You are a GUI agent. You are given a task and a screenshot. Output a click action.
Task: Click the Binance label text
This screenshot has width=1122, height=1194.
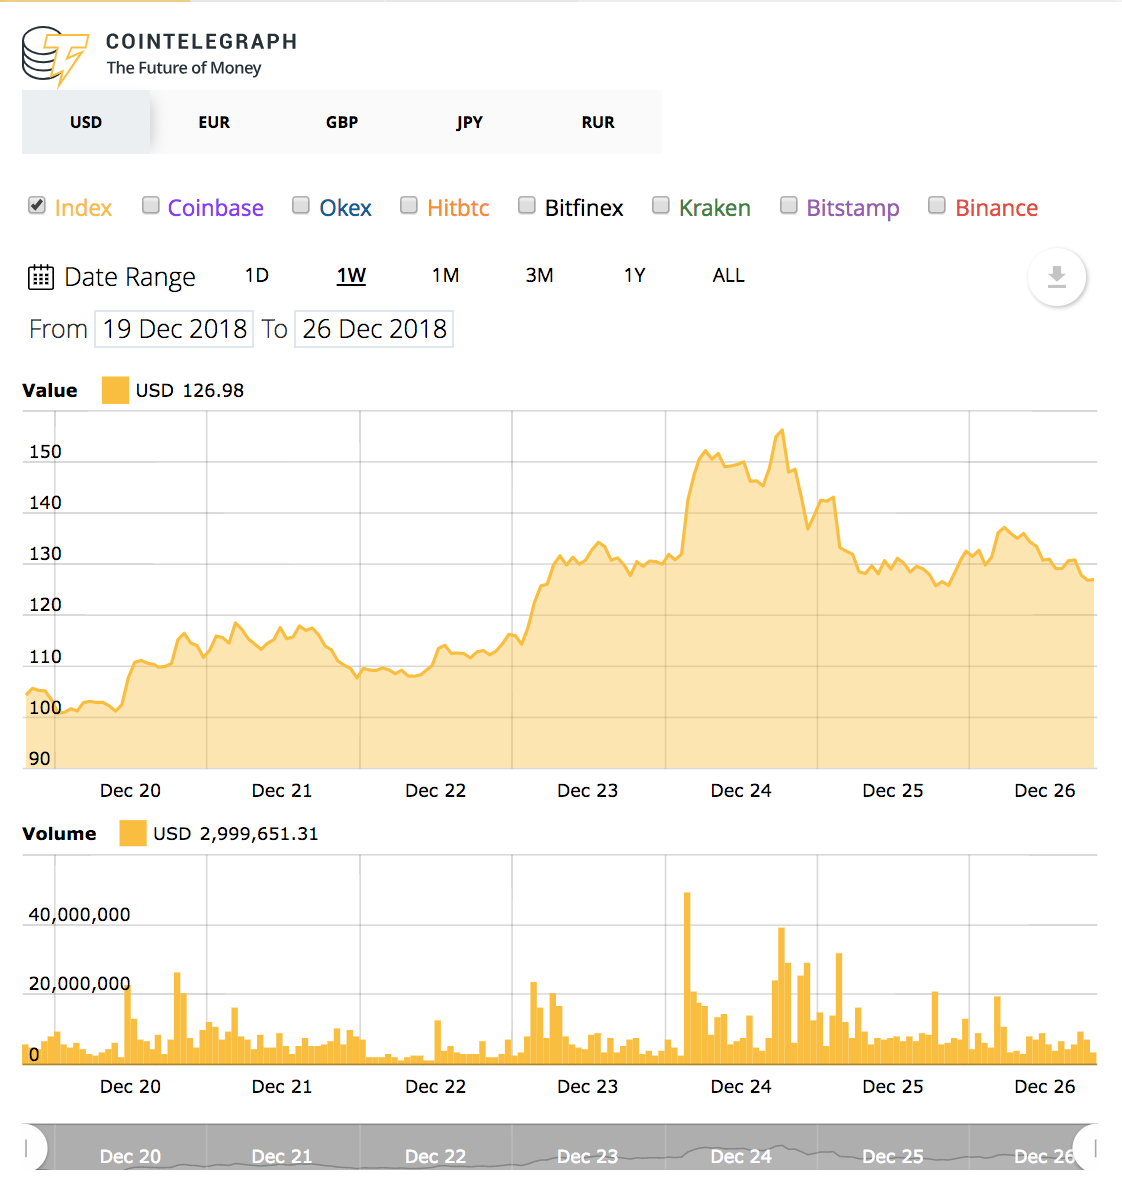pyautogui.click(x=996, y=208)
